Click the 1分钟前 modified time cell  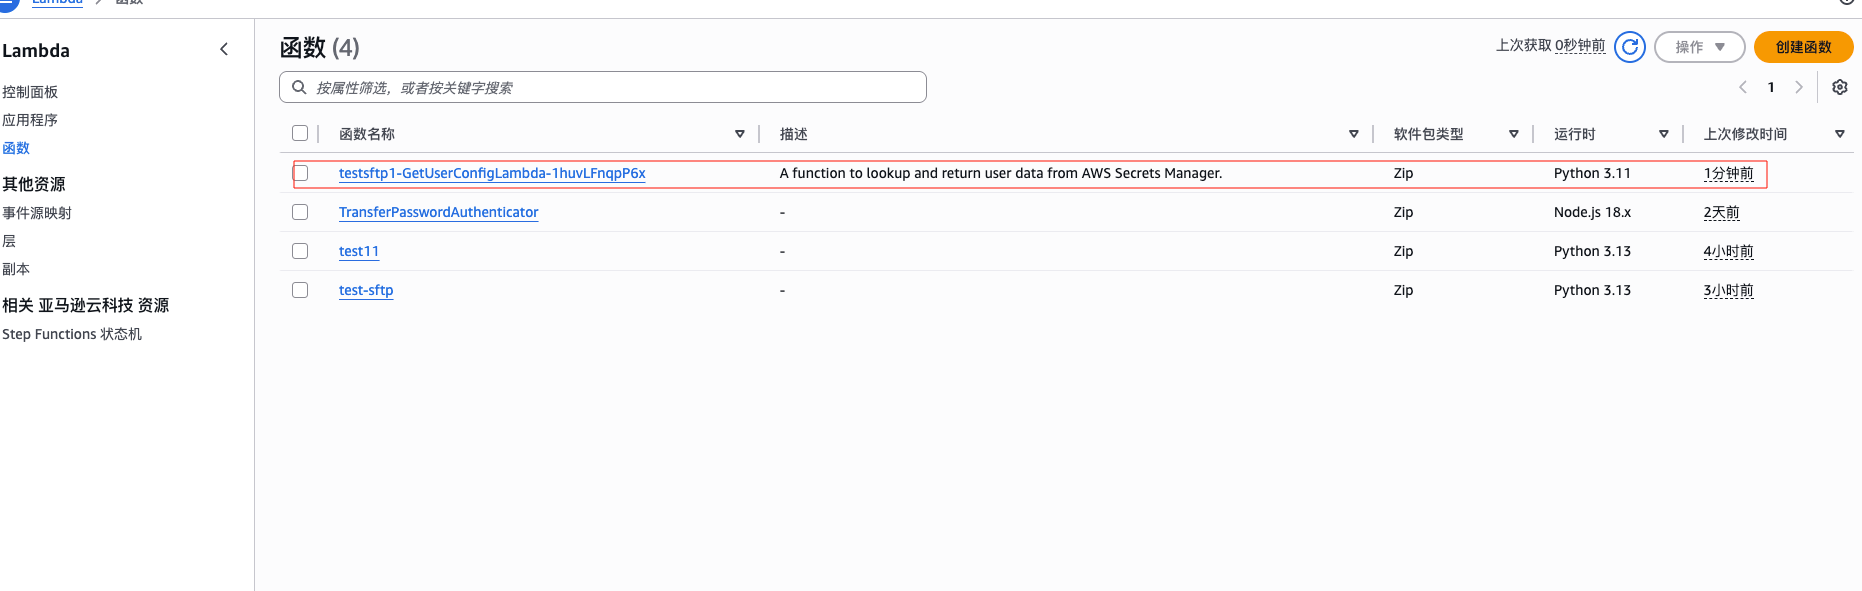(x=1728, y=173)
